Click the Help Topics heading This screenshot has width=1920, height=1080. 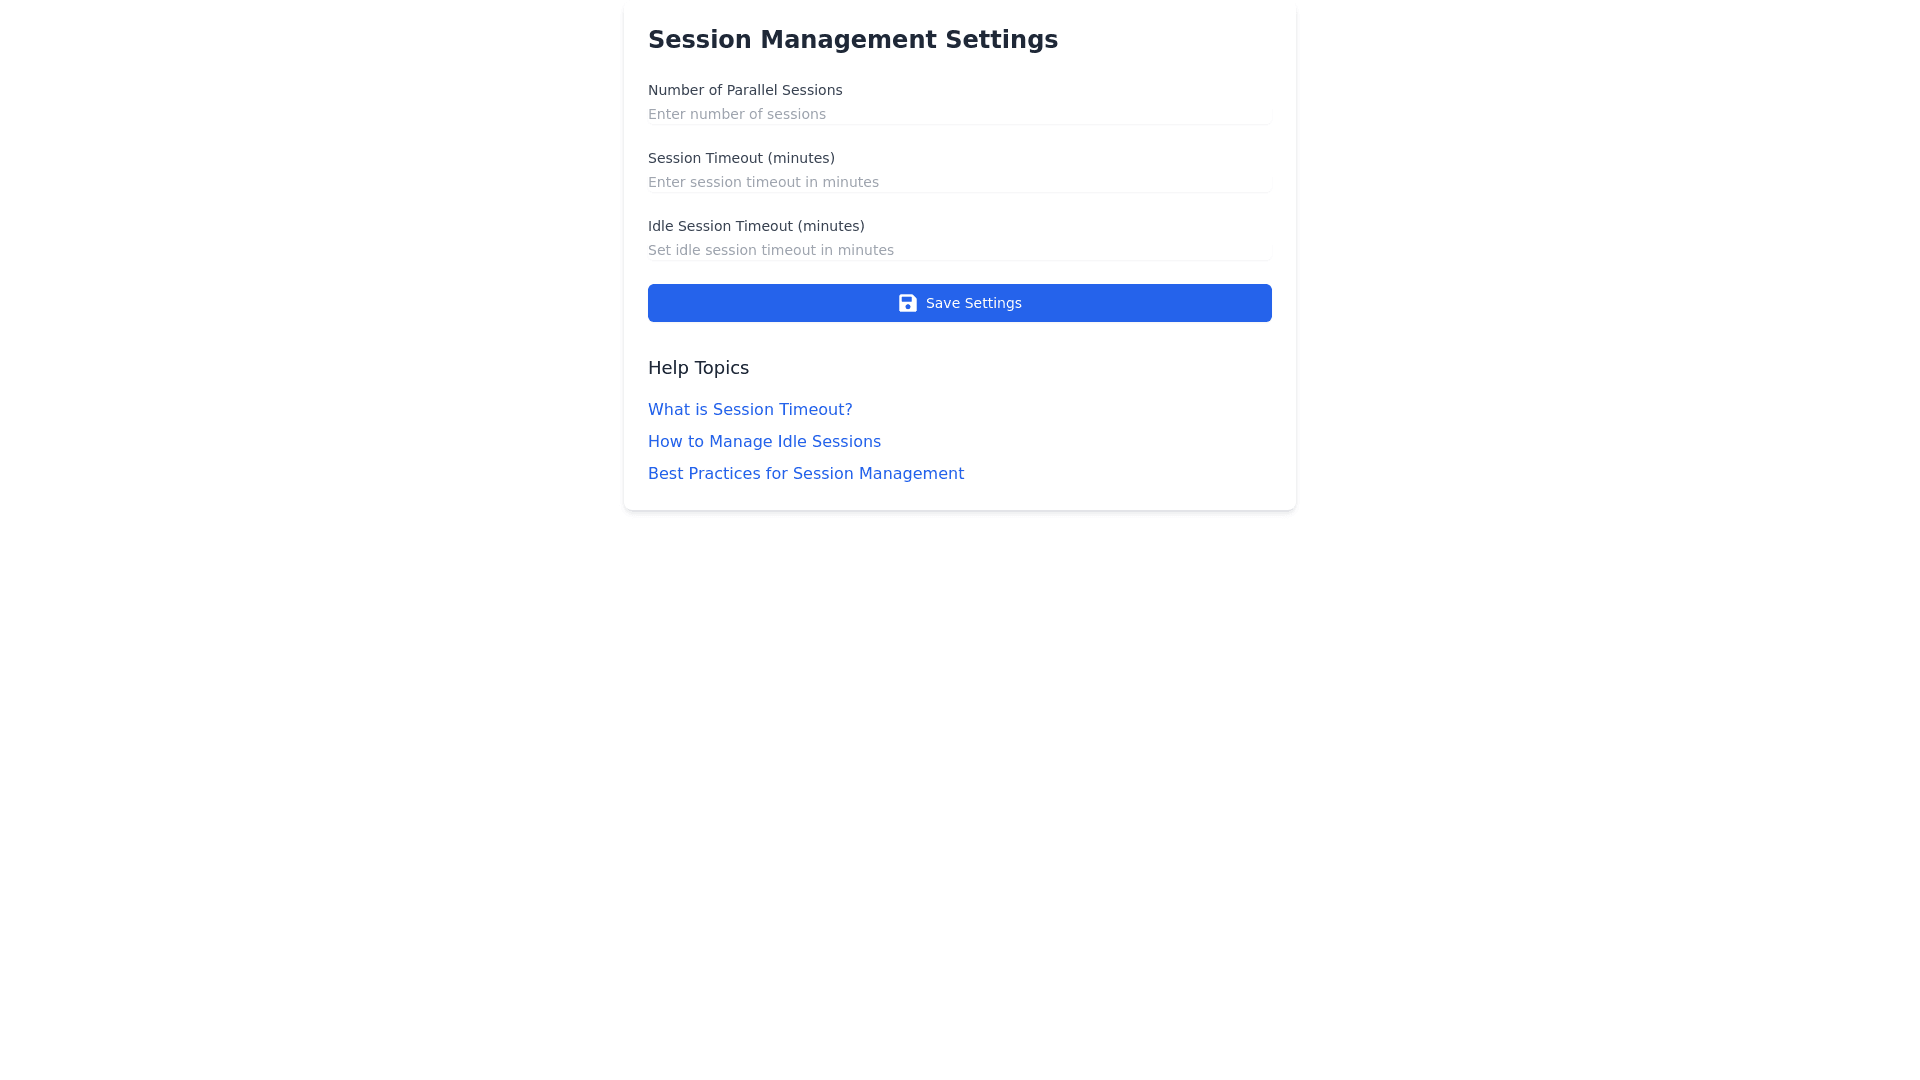pyautogui.click(x=698, y=368)
